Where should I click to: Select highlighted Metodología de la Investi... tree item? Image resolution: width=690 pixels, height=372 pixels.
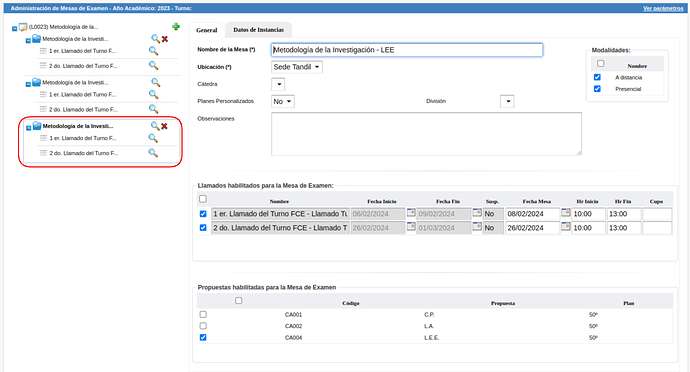click(x=78, y=126)
